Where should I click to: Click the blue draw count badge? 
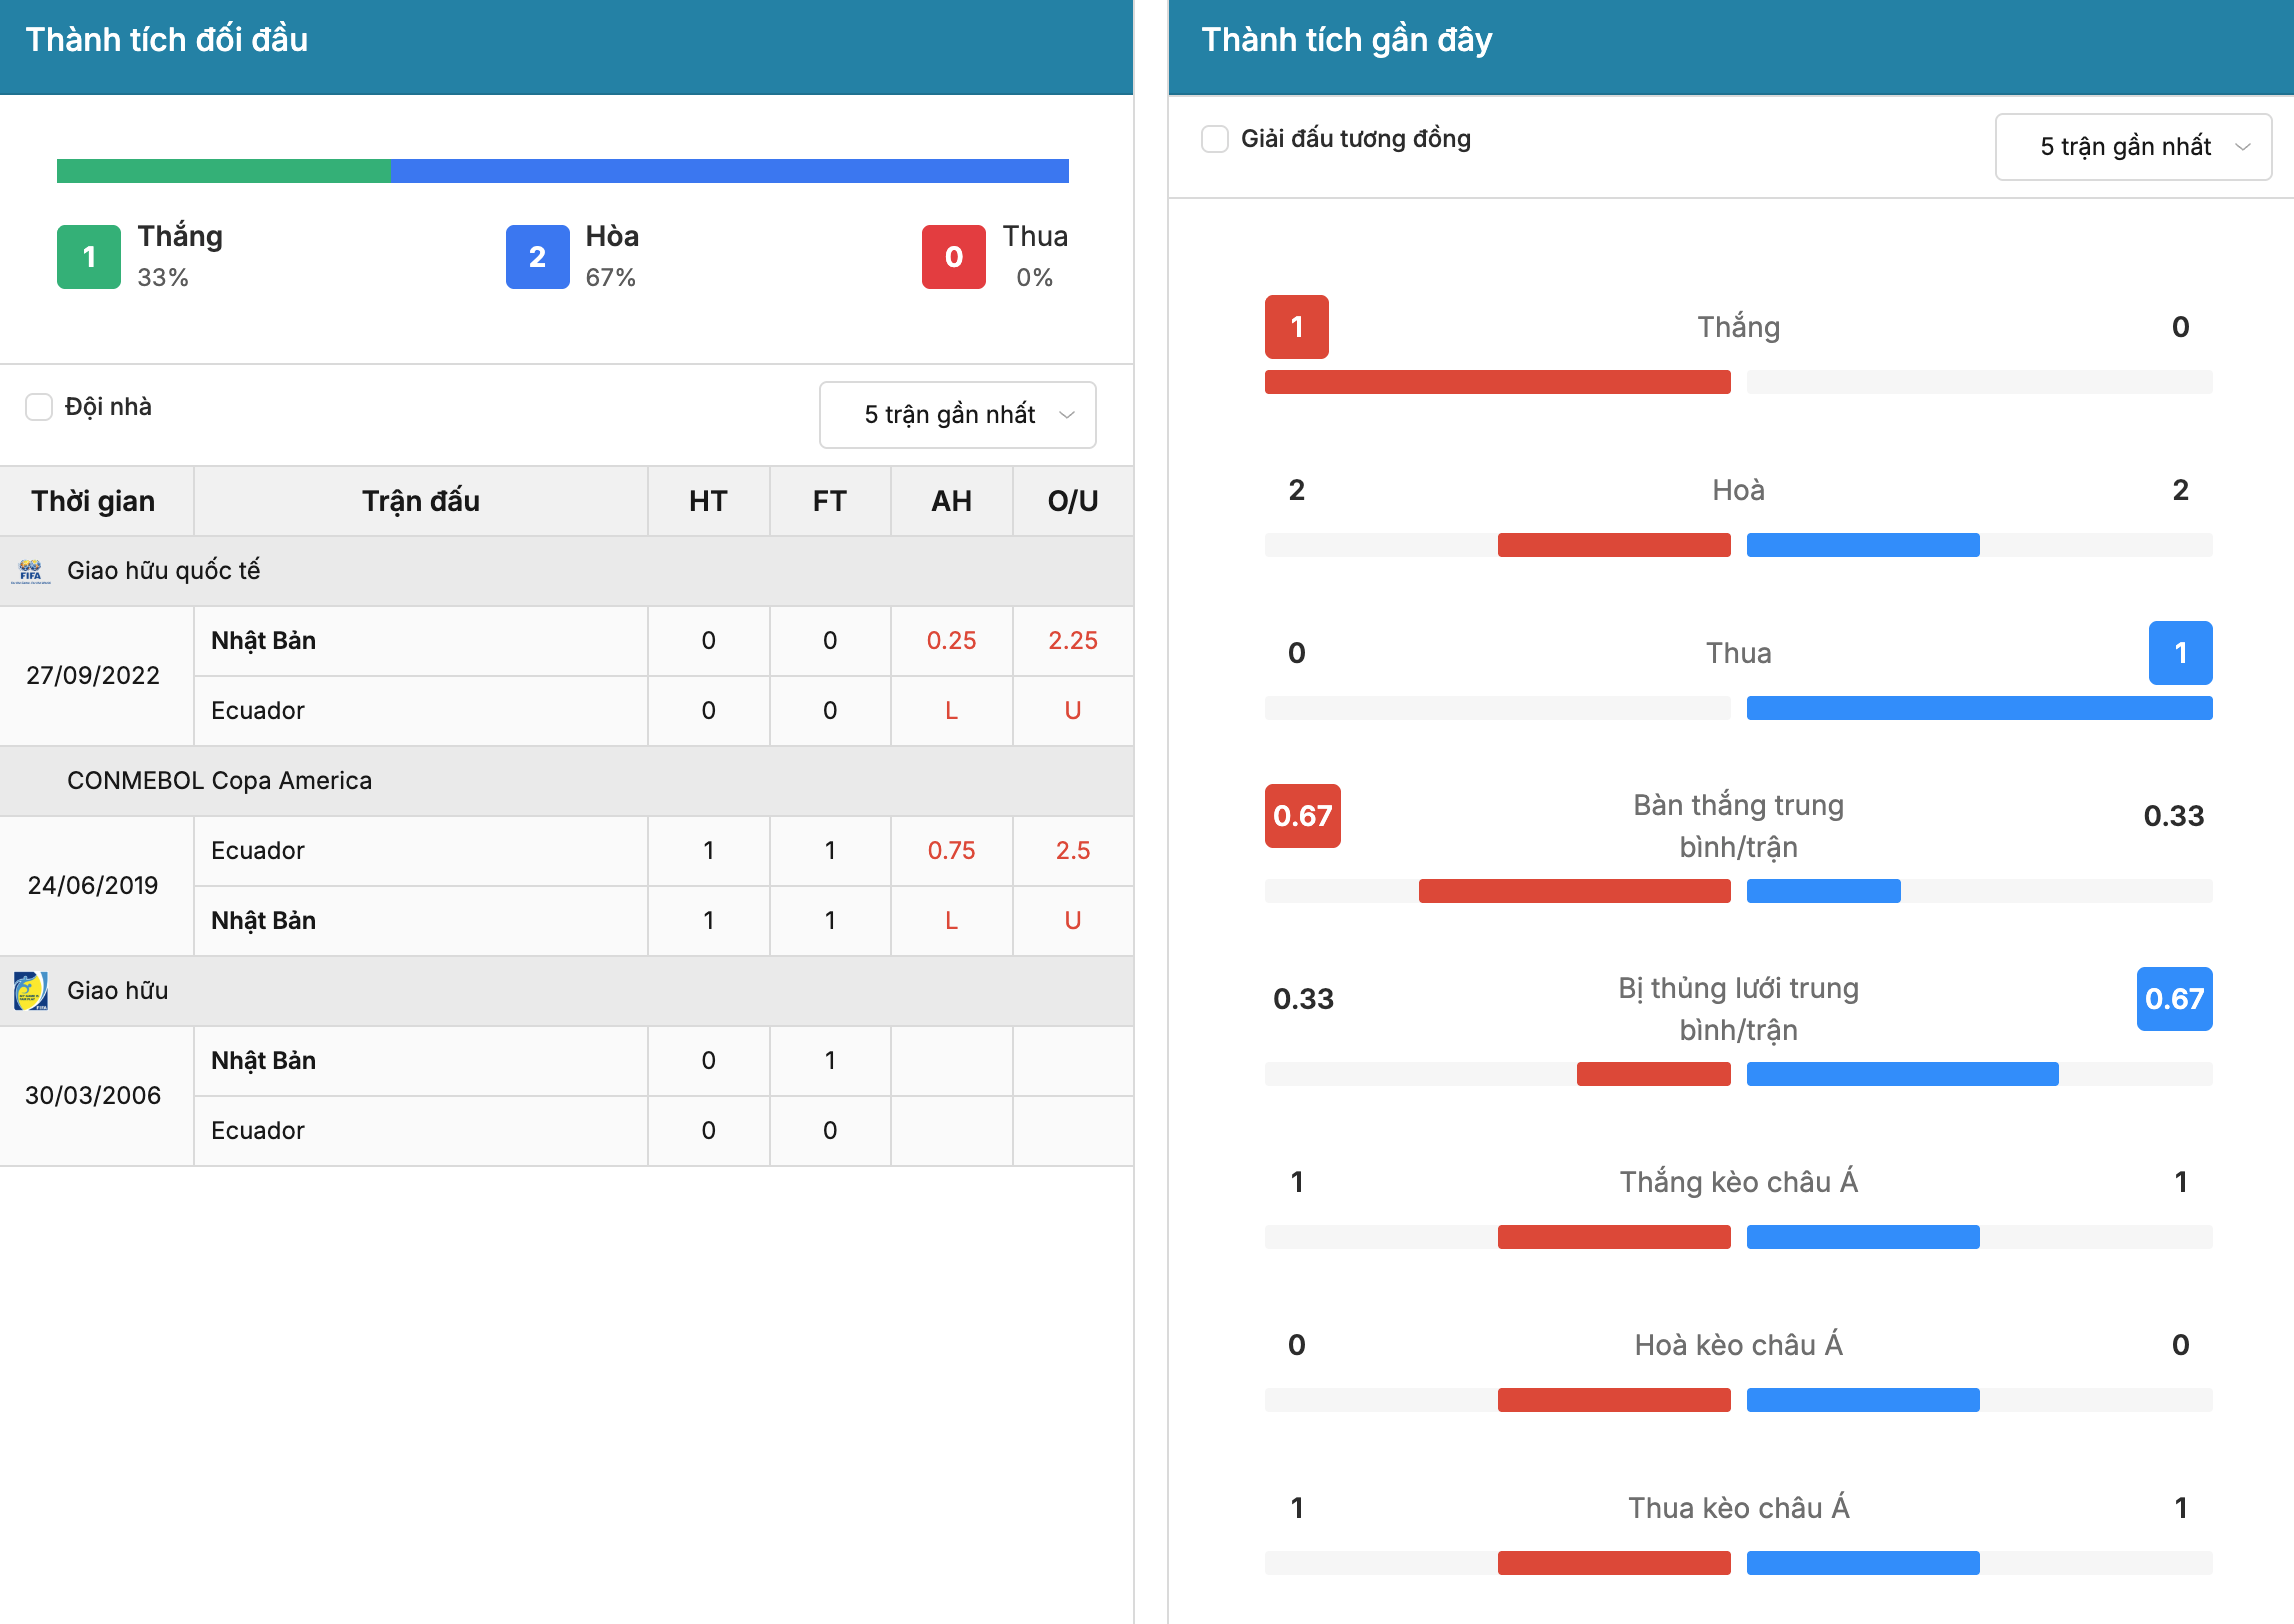point(537,257)
